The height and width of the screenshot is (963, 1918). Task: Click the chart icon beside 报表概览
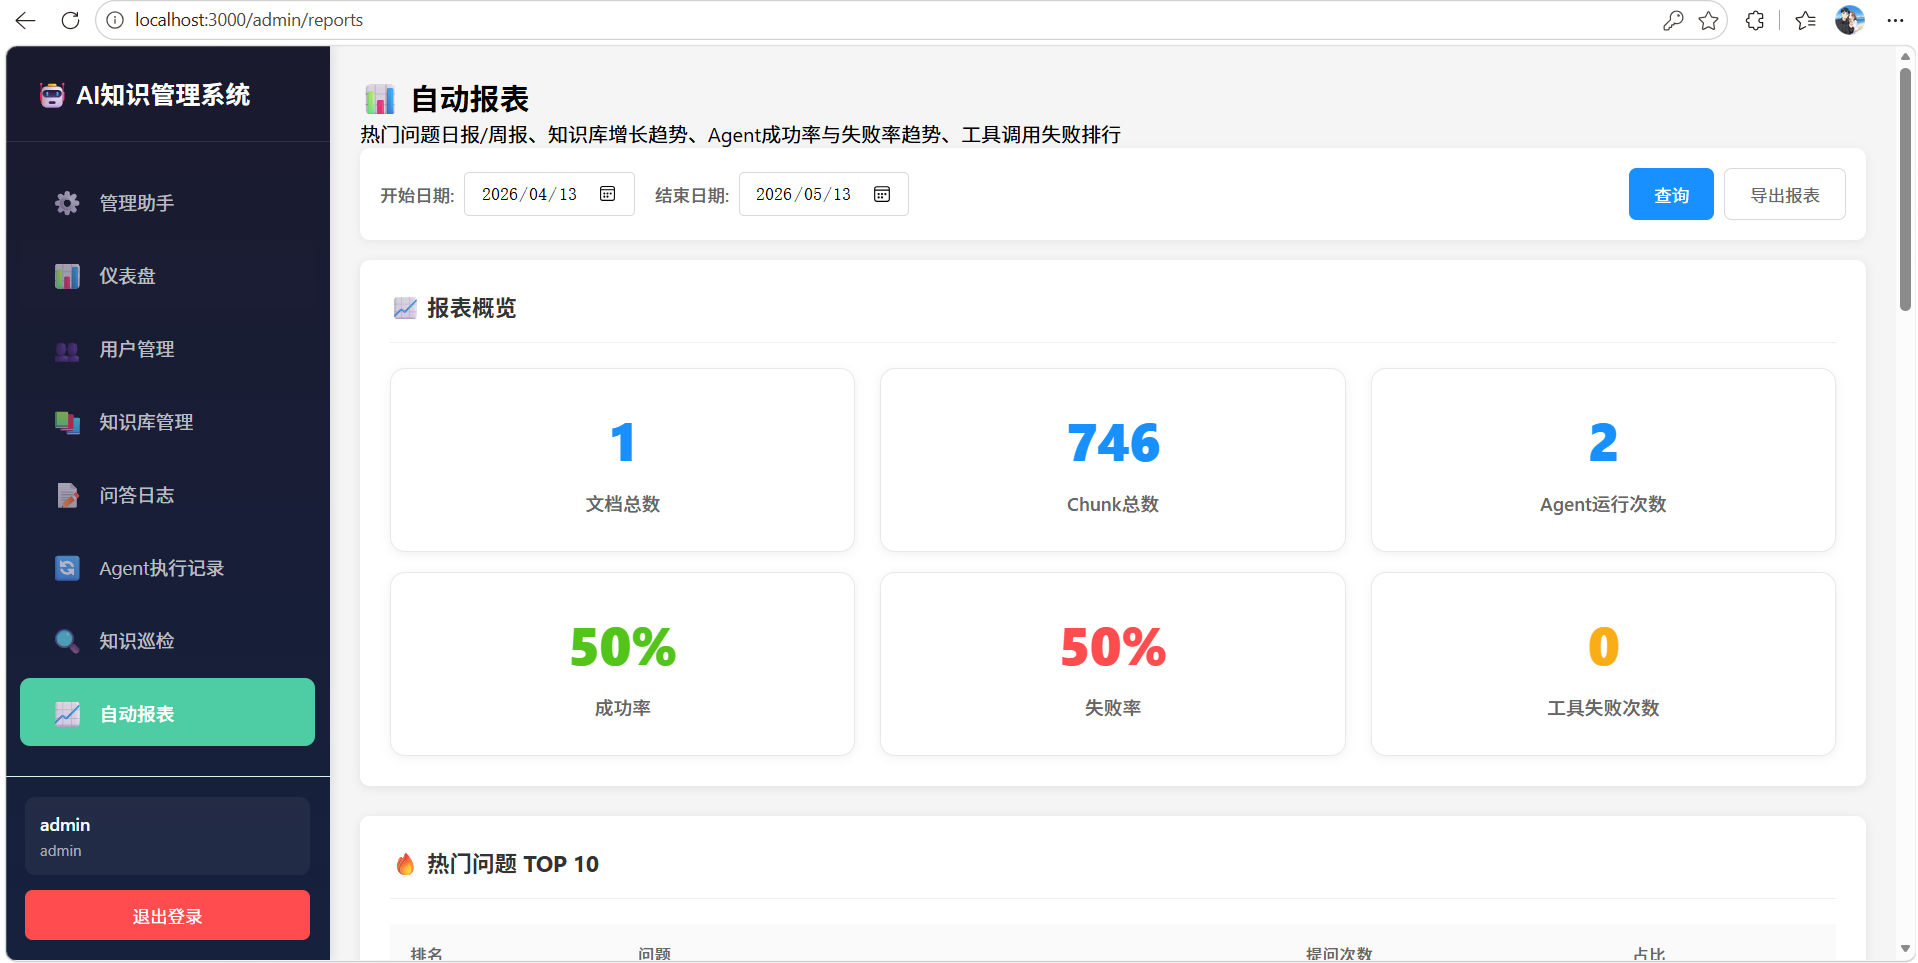pyautogui.click(x=405, y=308)
